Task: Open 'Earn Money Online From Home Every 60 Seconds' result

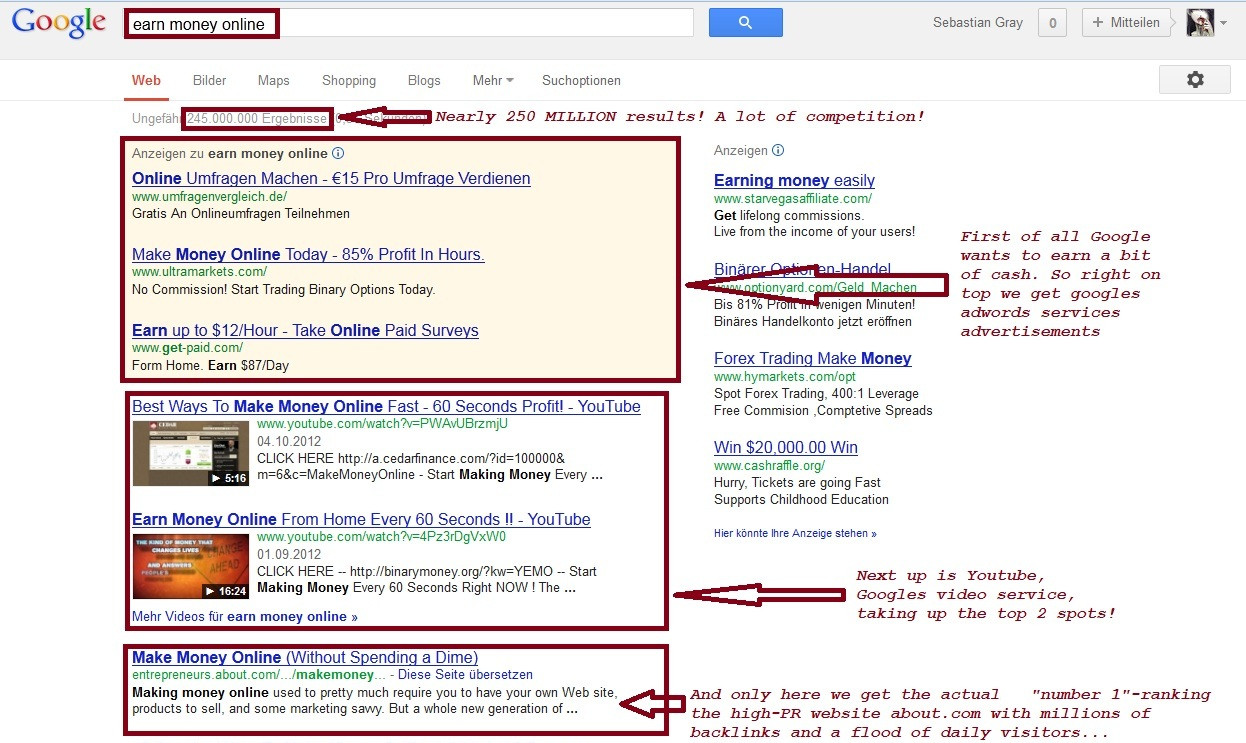Action: [361, 520]
